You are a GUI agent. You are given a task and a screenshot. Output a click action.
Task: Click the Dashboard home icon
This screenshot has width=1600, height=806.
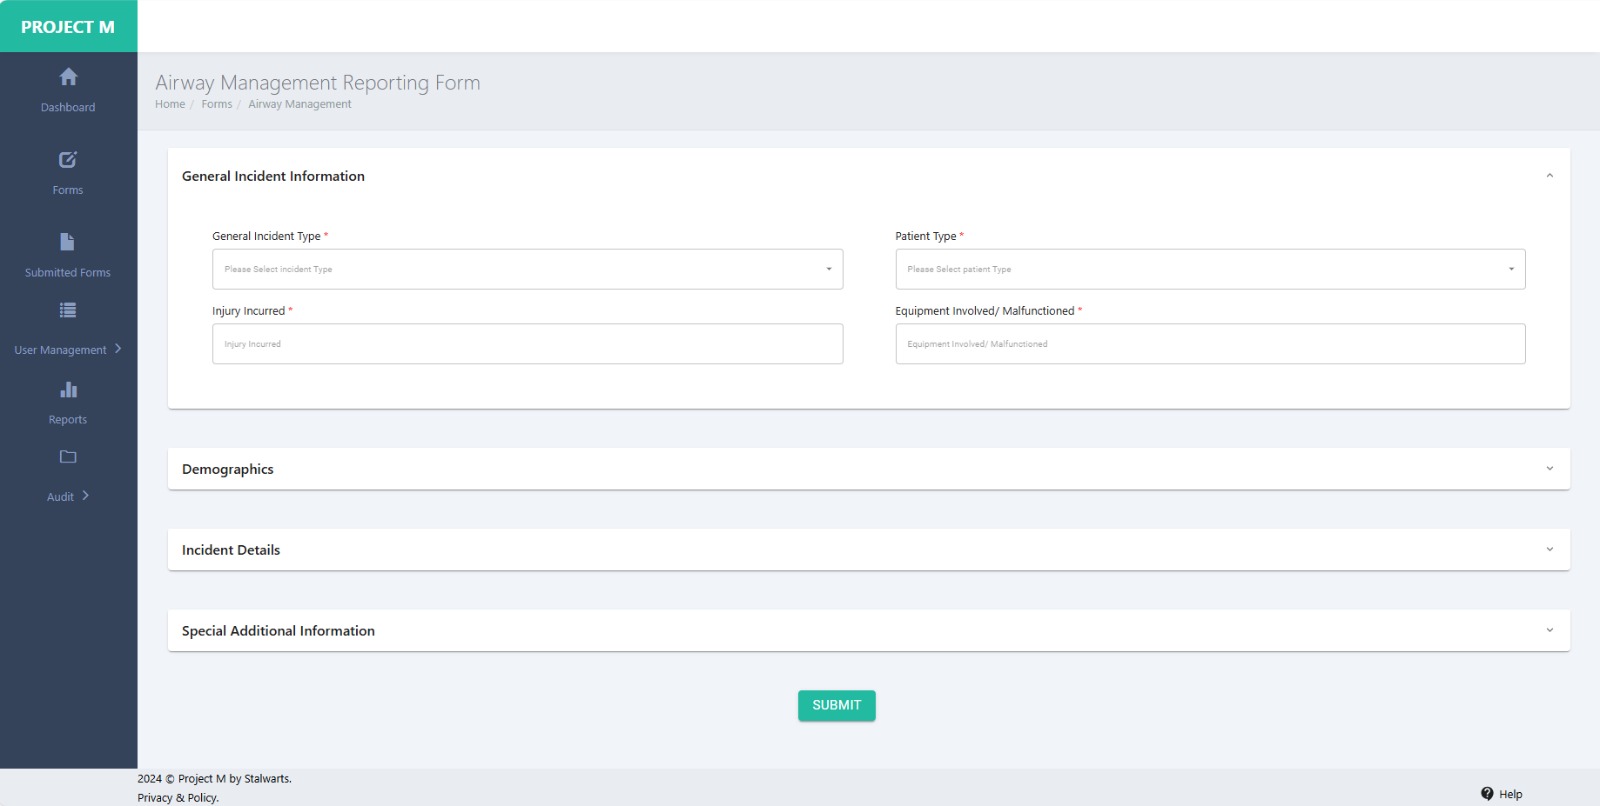tap(68, 77)
